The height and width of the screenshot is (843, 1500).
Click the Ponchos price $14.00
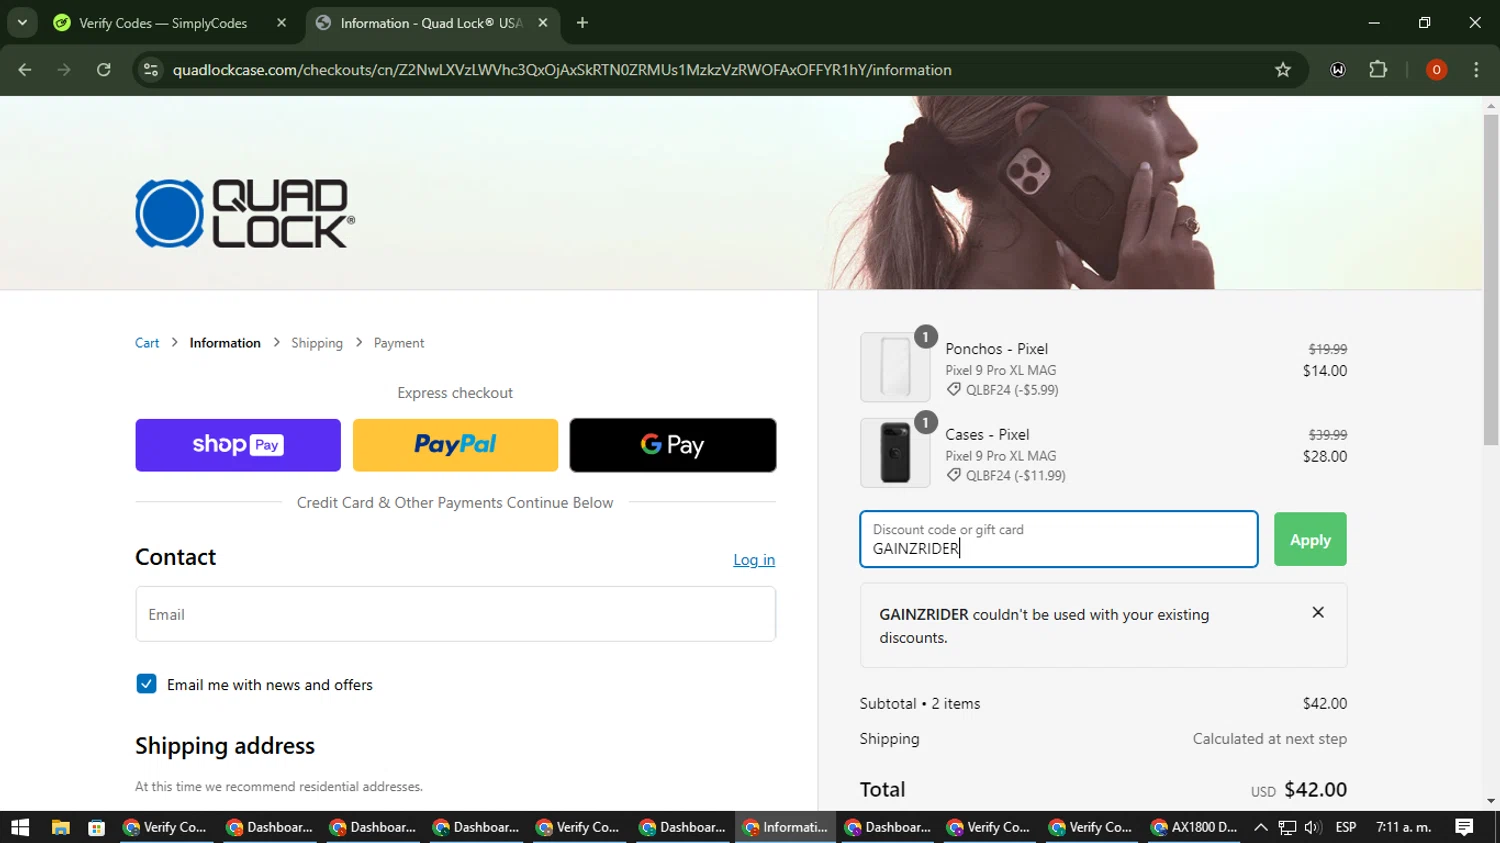coord(1325,370)
